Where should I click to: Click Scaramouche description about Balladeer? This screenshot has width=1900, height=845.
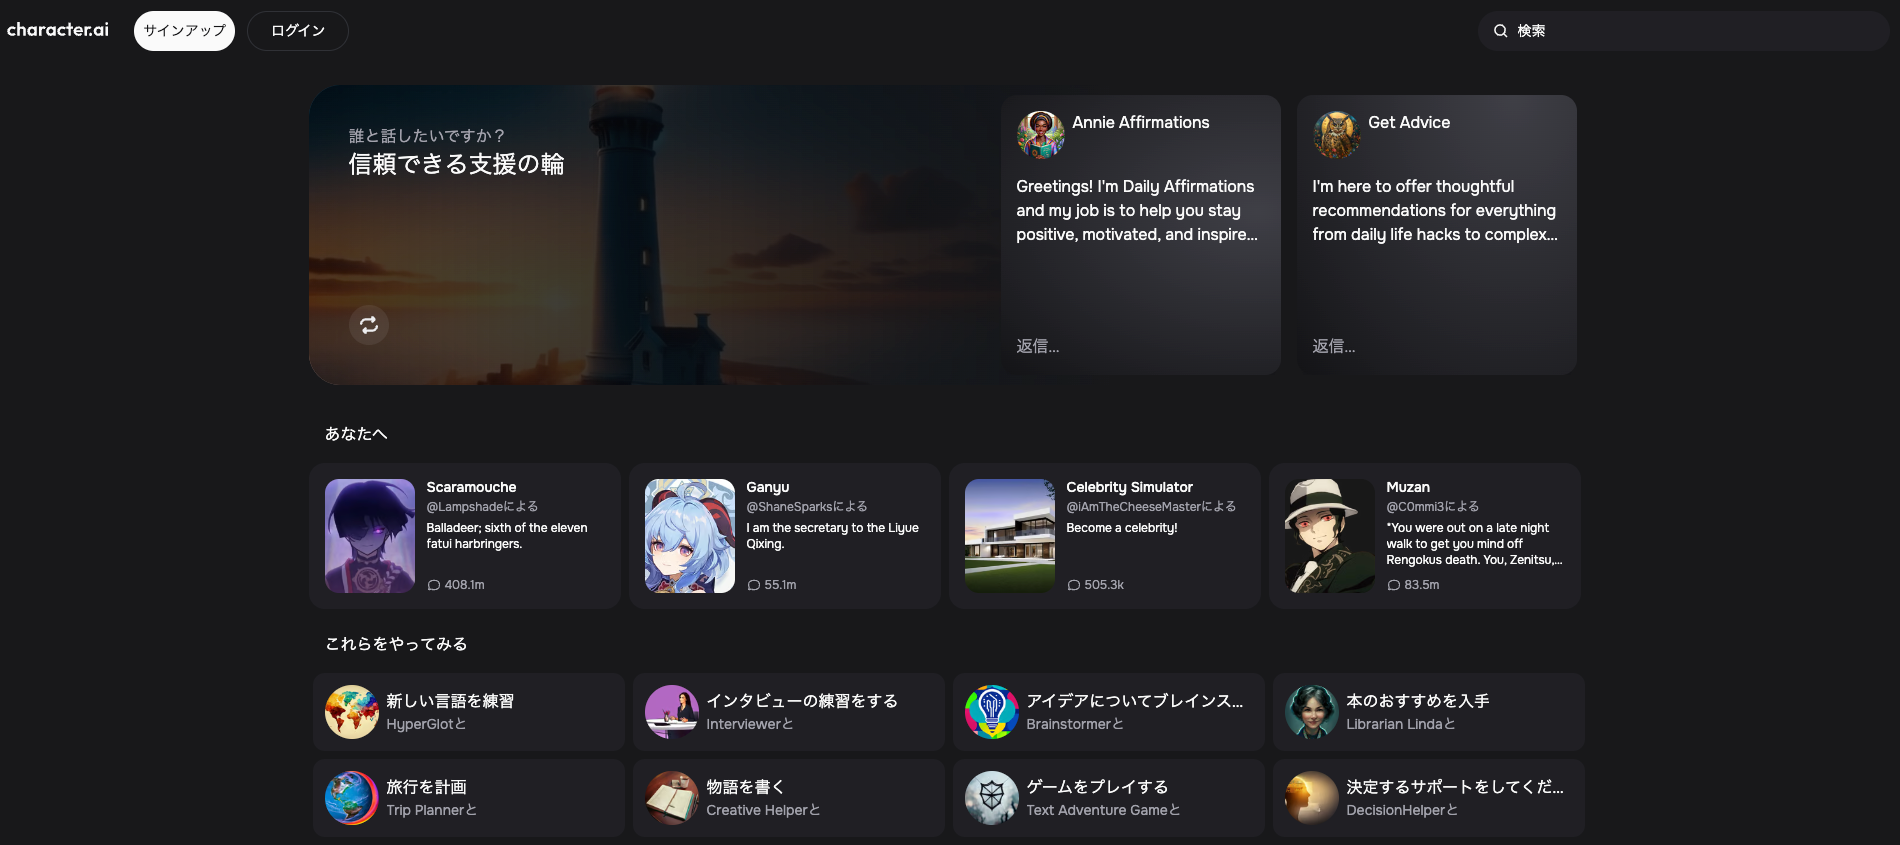click(x=507, y=536)
